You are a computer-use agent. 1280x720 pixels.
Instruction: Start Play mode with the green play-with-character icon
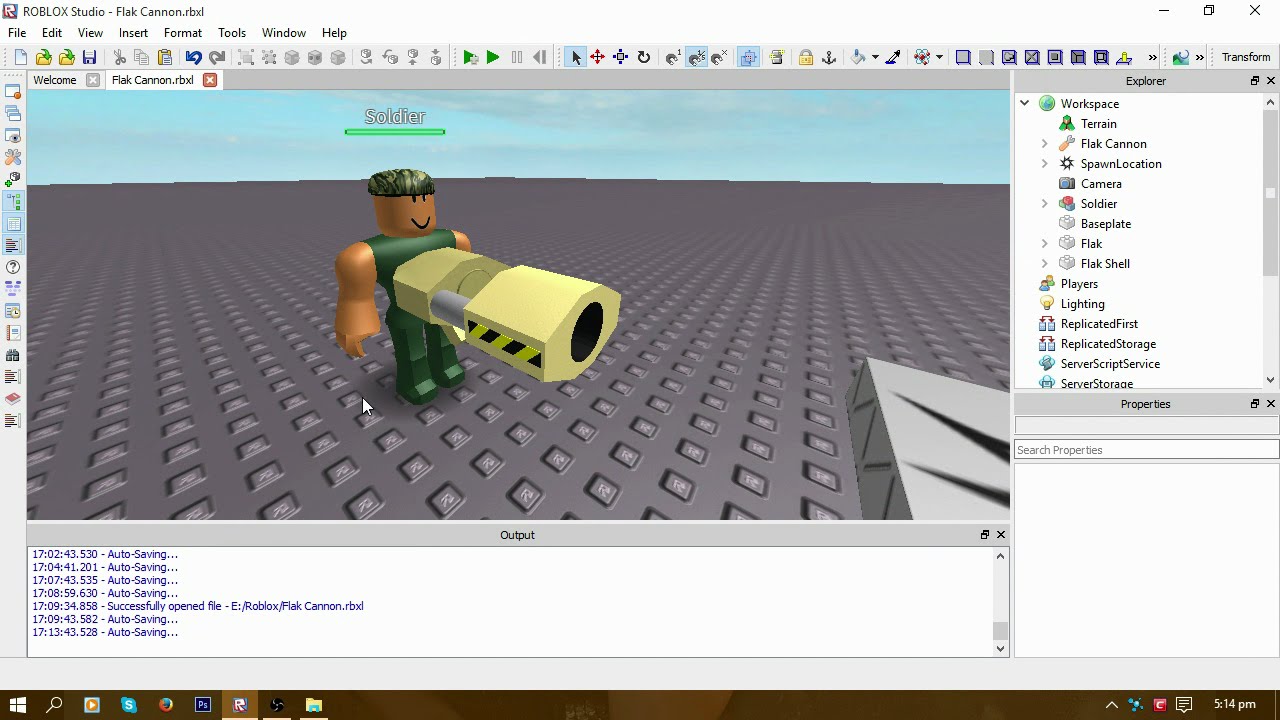point(470,58)
